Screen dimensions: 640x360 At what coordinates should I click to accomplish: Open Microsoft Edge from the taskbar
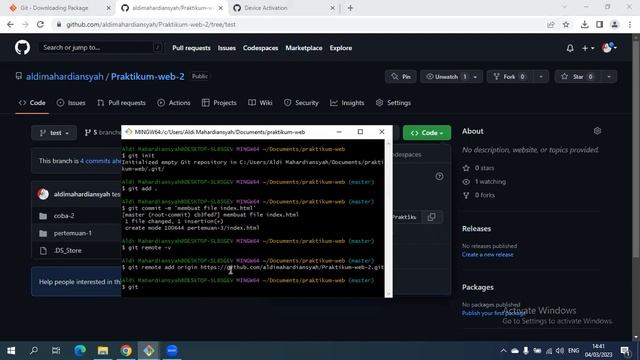(80, 351)
